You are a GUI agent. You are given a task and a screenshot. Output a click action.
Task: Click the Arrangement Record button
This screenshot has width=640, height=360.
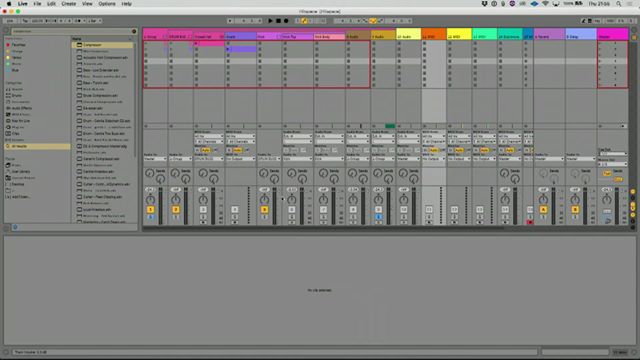(x=286, y=20)
